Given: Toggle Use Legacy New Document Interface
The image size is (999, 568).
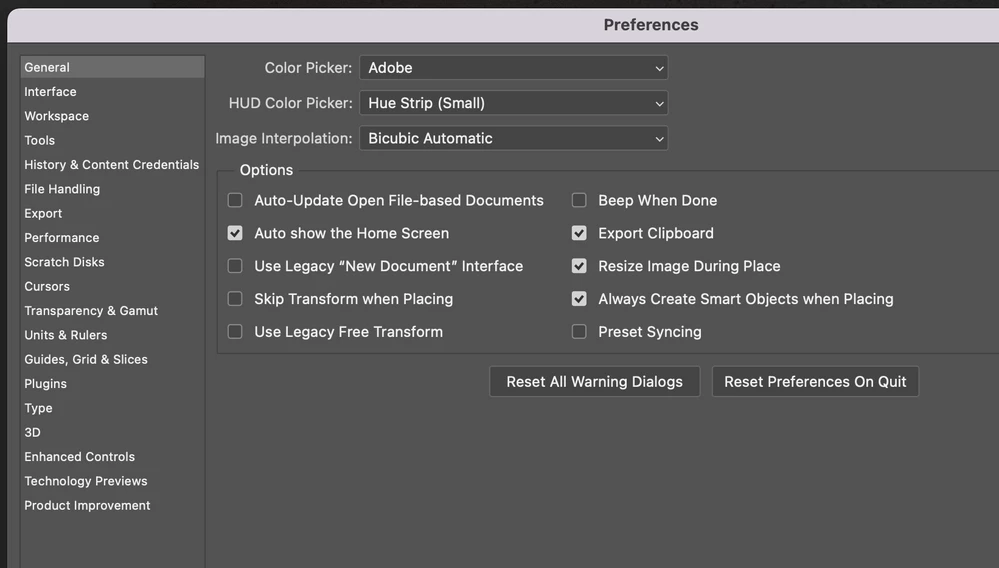Looking at the screenshot, I should pyautogui.click(x=235, y=266).
